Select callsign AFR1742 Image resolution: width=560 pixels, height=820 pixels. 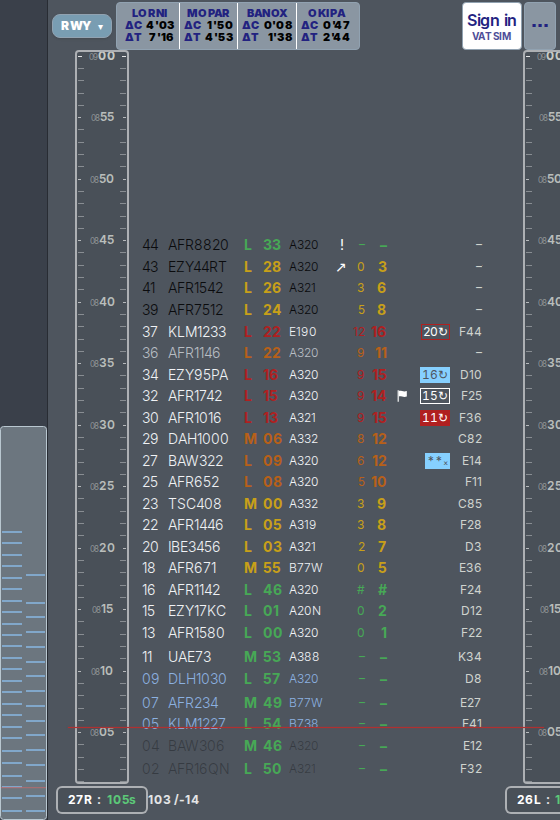point(195,395)
